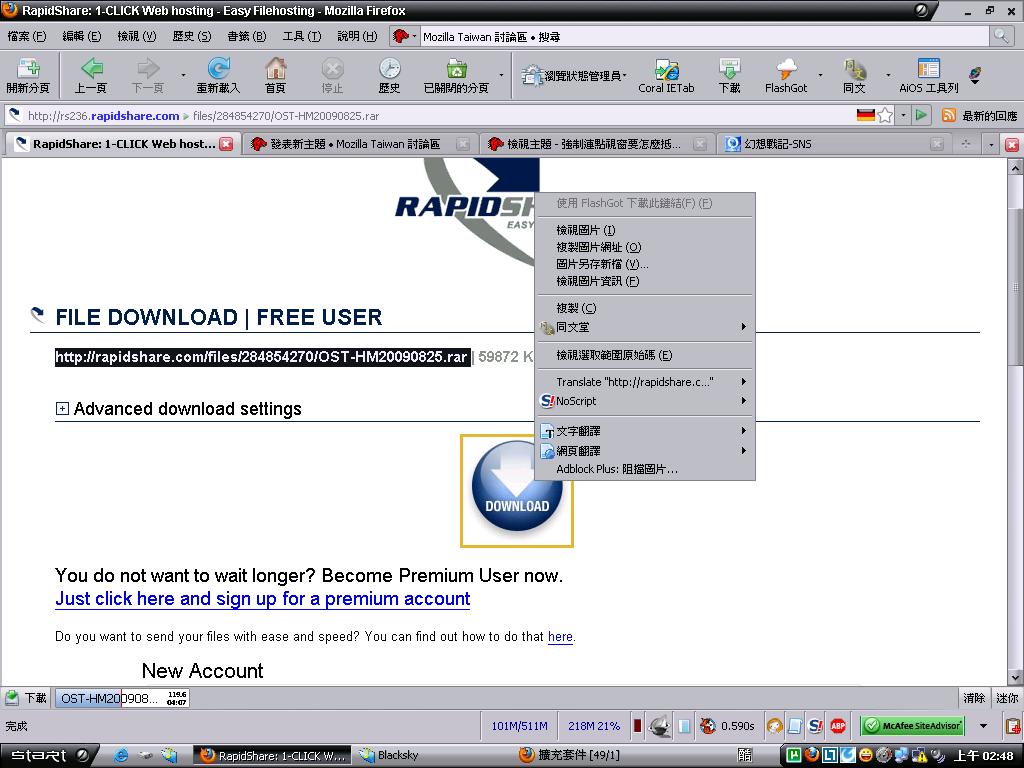1024x768 pixels.
Task: Click the green Go arrow button
Action: point(921,116)
